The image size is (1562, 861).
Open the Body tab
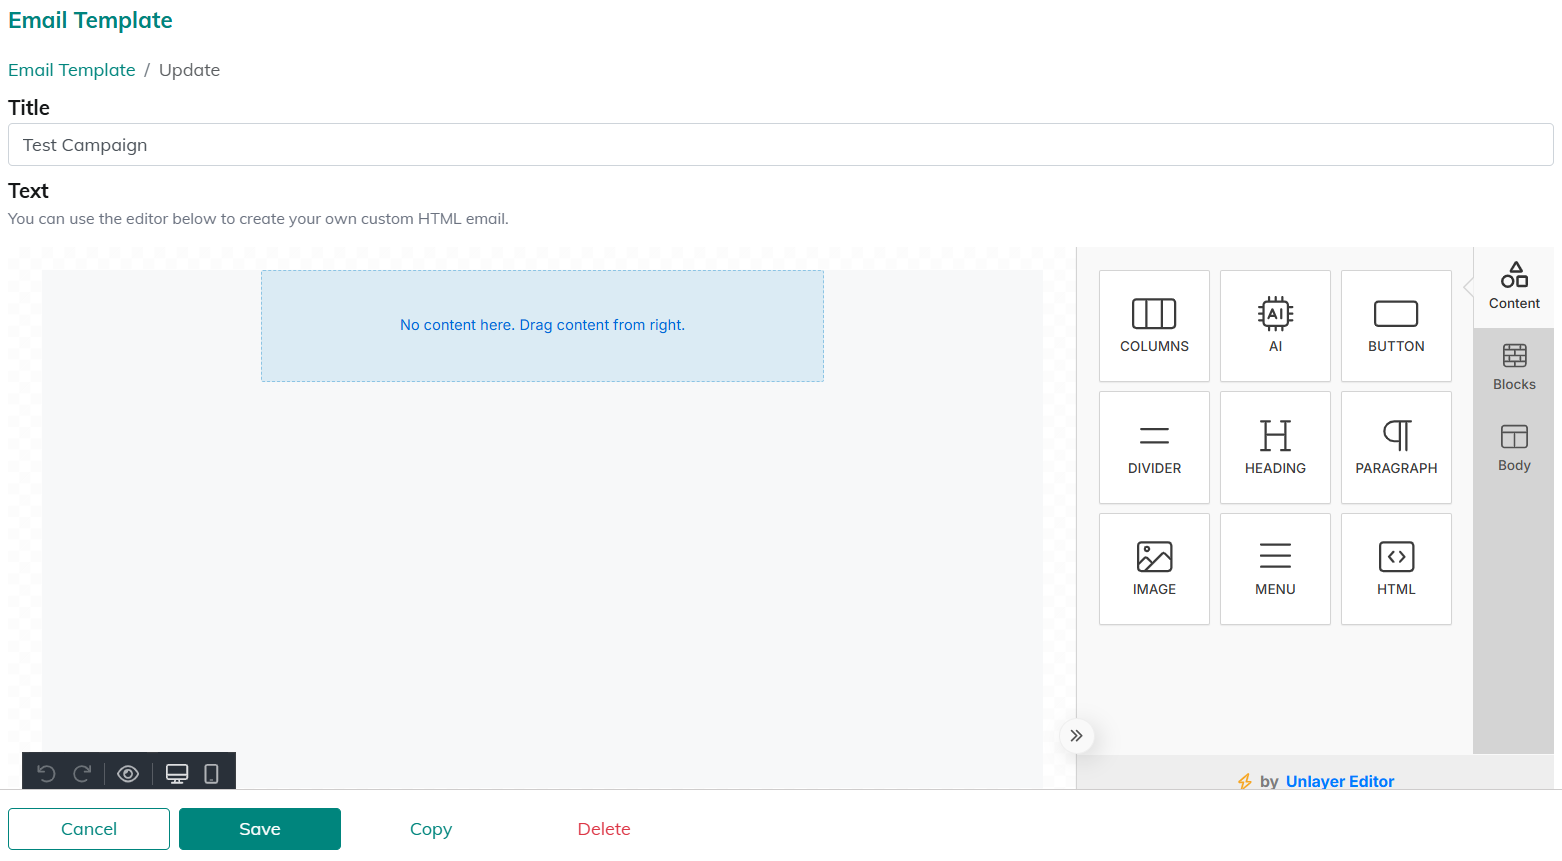(1514, 448)
